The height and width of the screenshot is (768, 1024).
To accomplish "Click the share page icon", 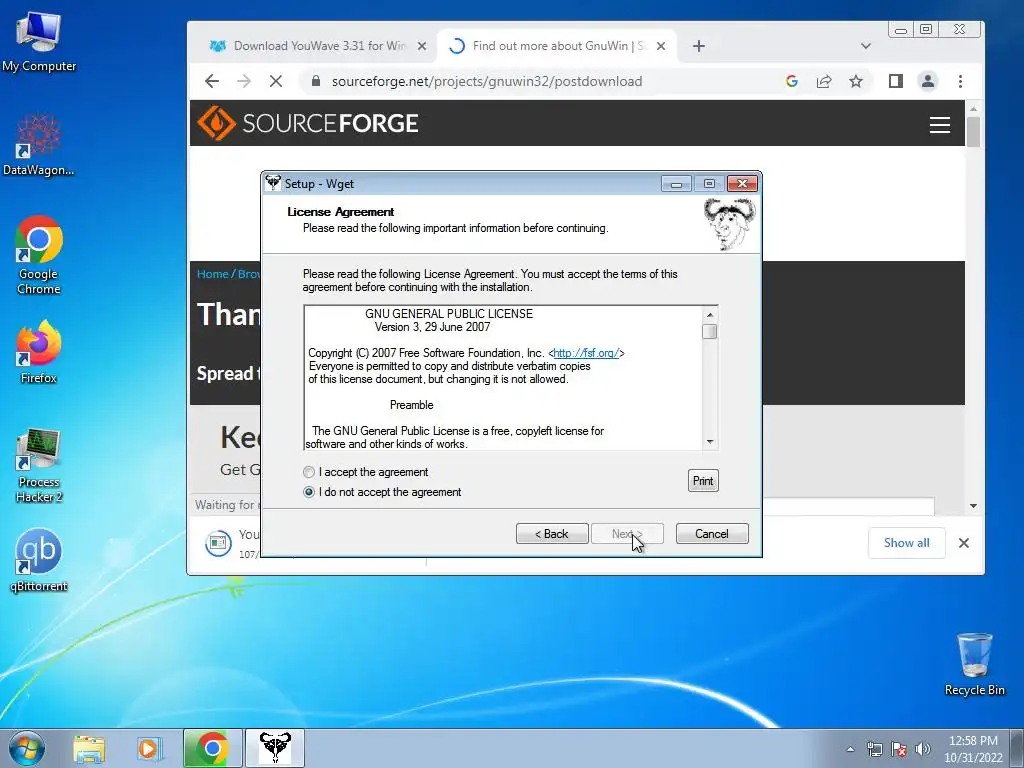I will [824, 81].
